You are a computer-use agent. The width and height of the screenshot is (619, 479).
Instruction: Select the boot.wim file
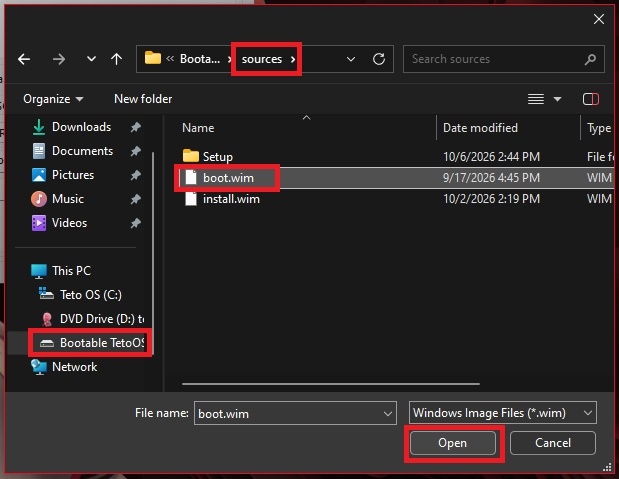(x=228, y=178)
